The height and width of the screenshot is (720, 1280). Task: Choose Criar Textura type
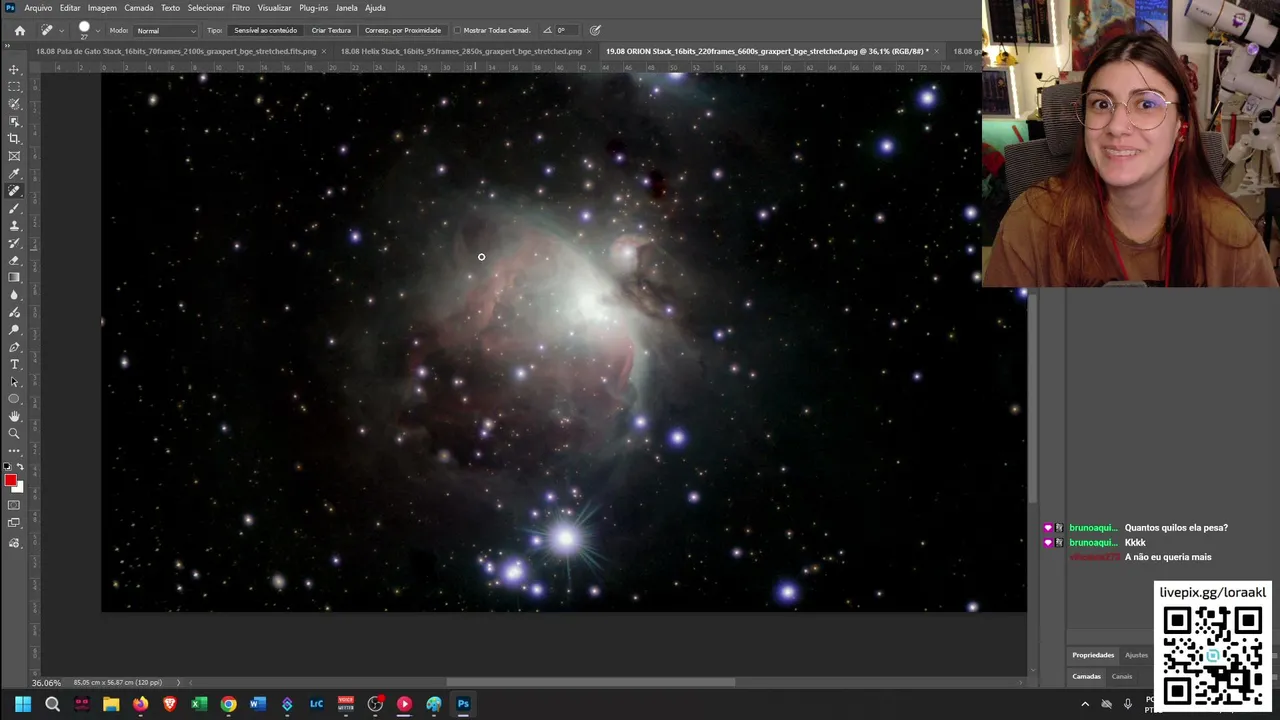(331, 30)
